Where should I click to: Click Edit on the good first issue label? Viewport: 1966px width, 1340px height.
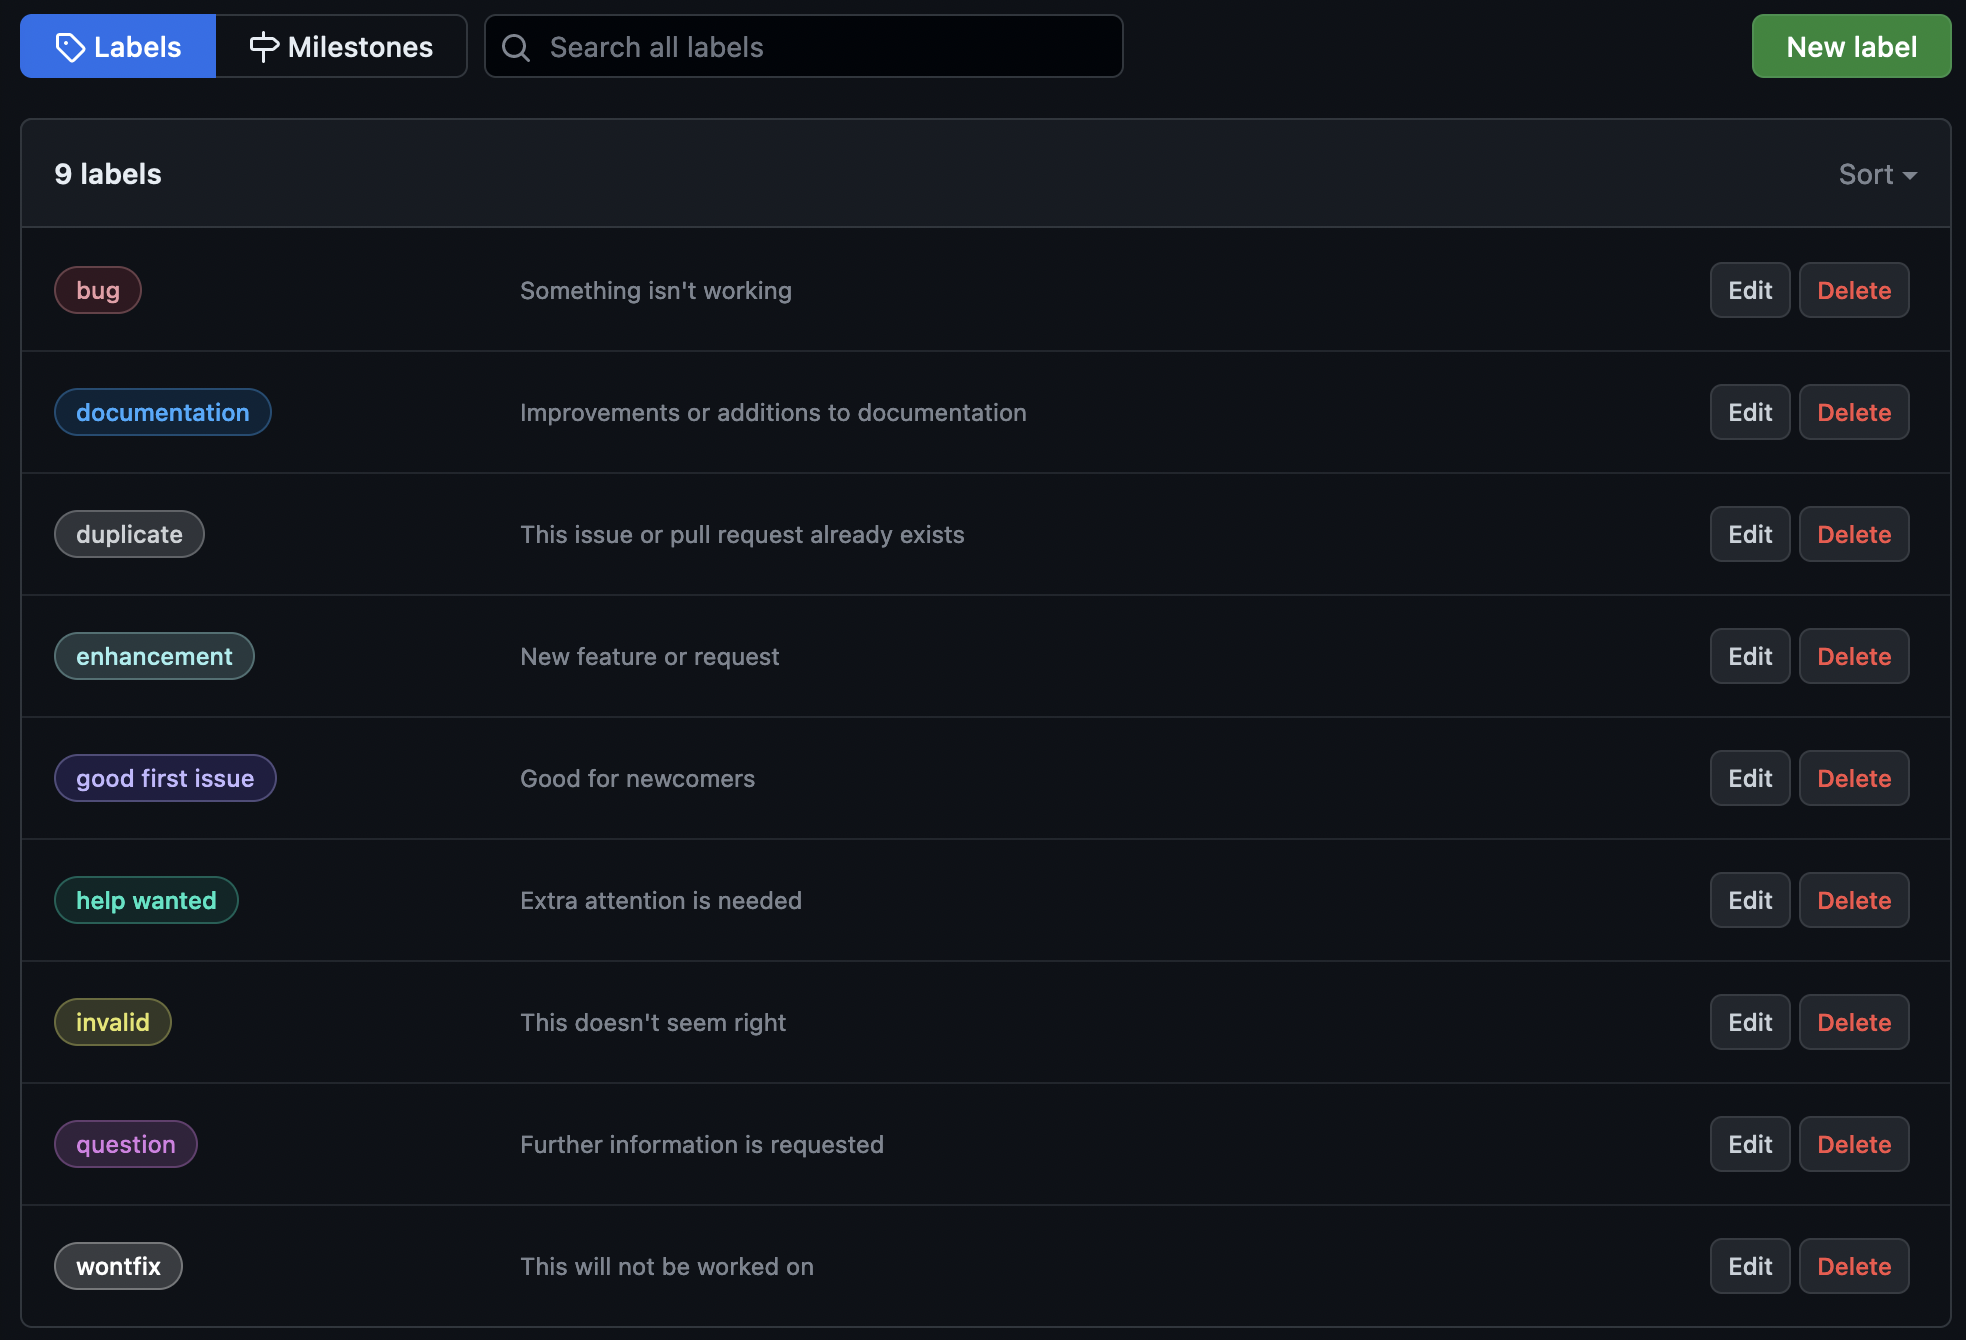coord(1749,777)
